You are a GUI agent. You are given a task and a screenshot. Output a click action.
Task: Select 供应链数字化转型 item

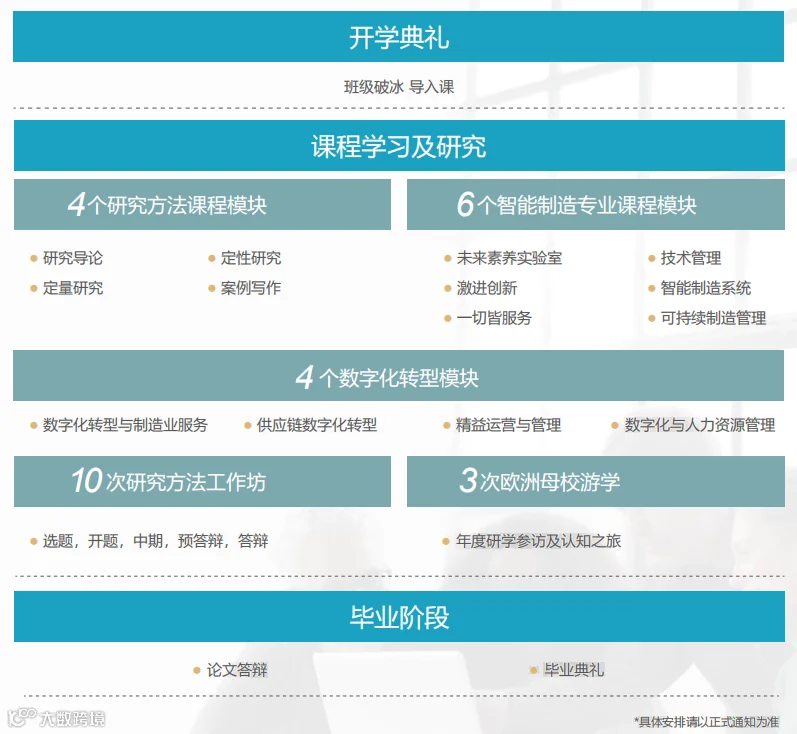click(317, 425)
